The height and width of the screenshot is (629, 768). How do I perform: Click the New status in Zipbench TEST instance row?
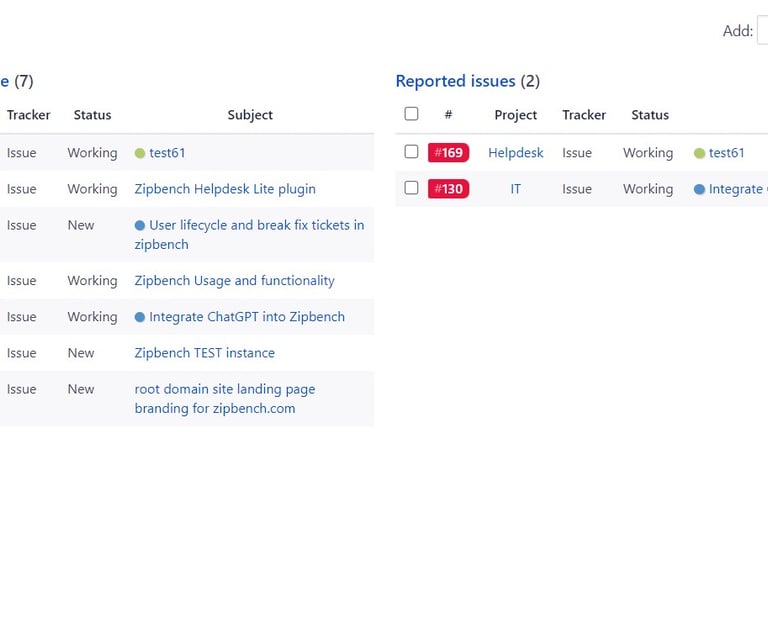tap(81, 353)
